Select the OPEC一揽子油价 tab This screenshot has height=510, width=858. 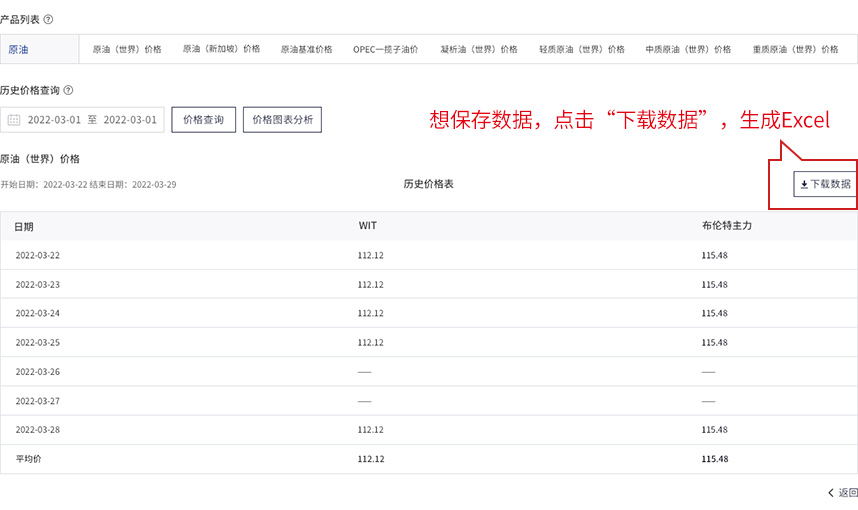click(385, 49)
